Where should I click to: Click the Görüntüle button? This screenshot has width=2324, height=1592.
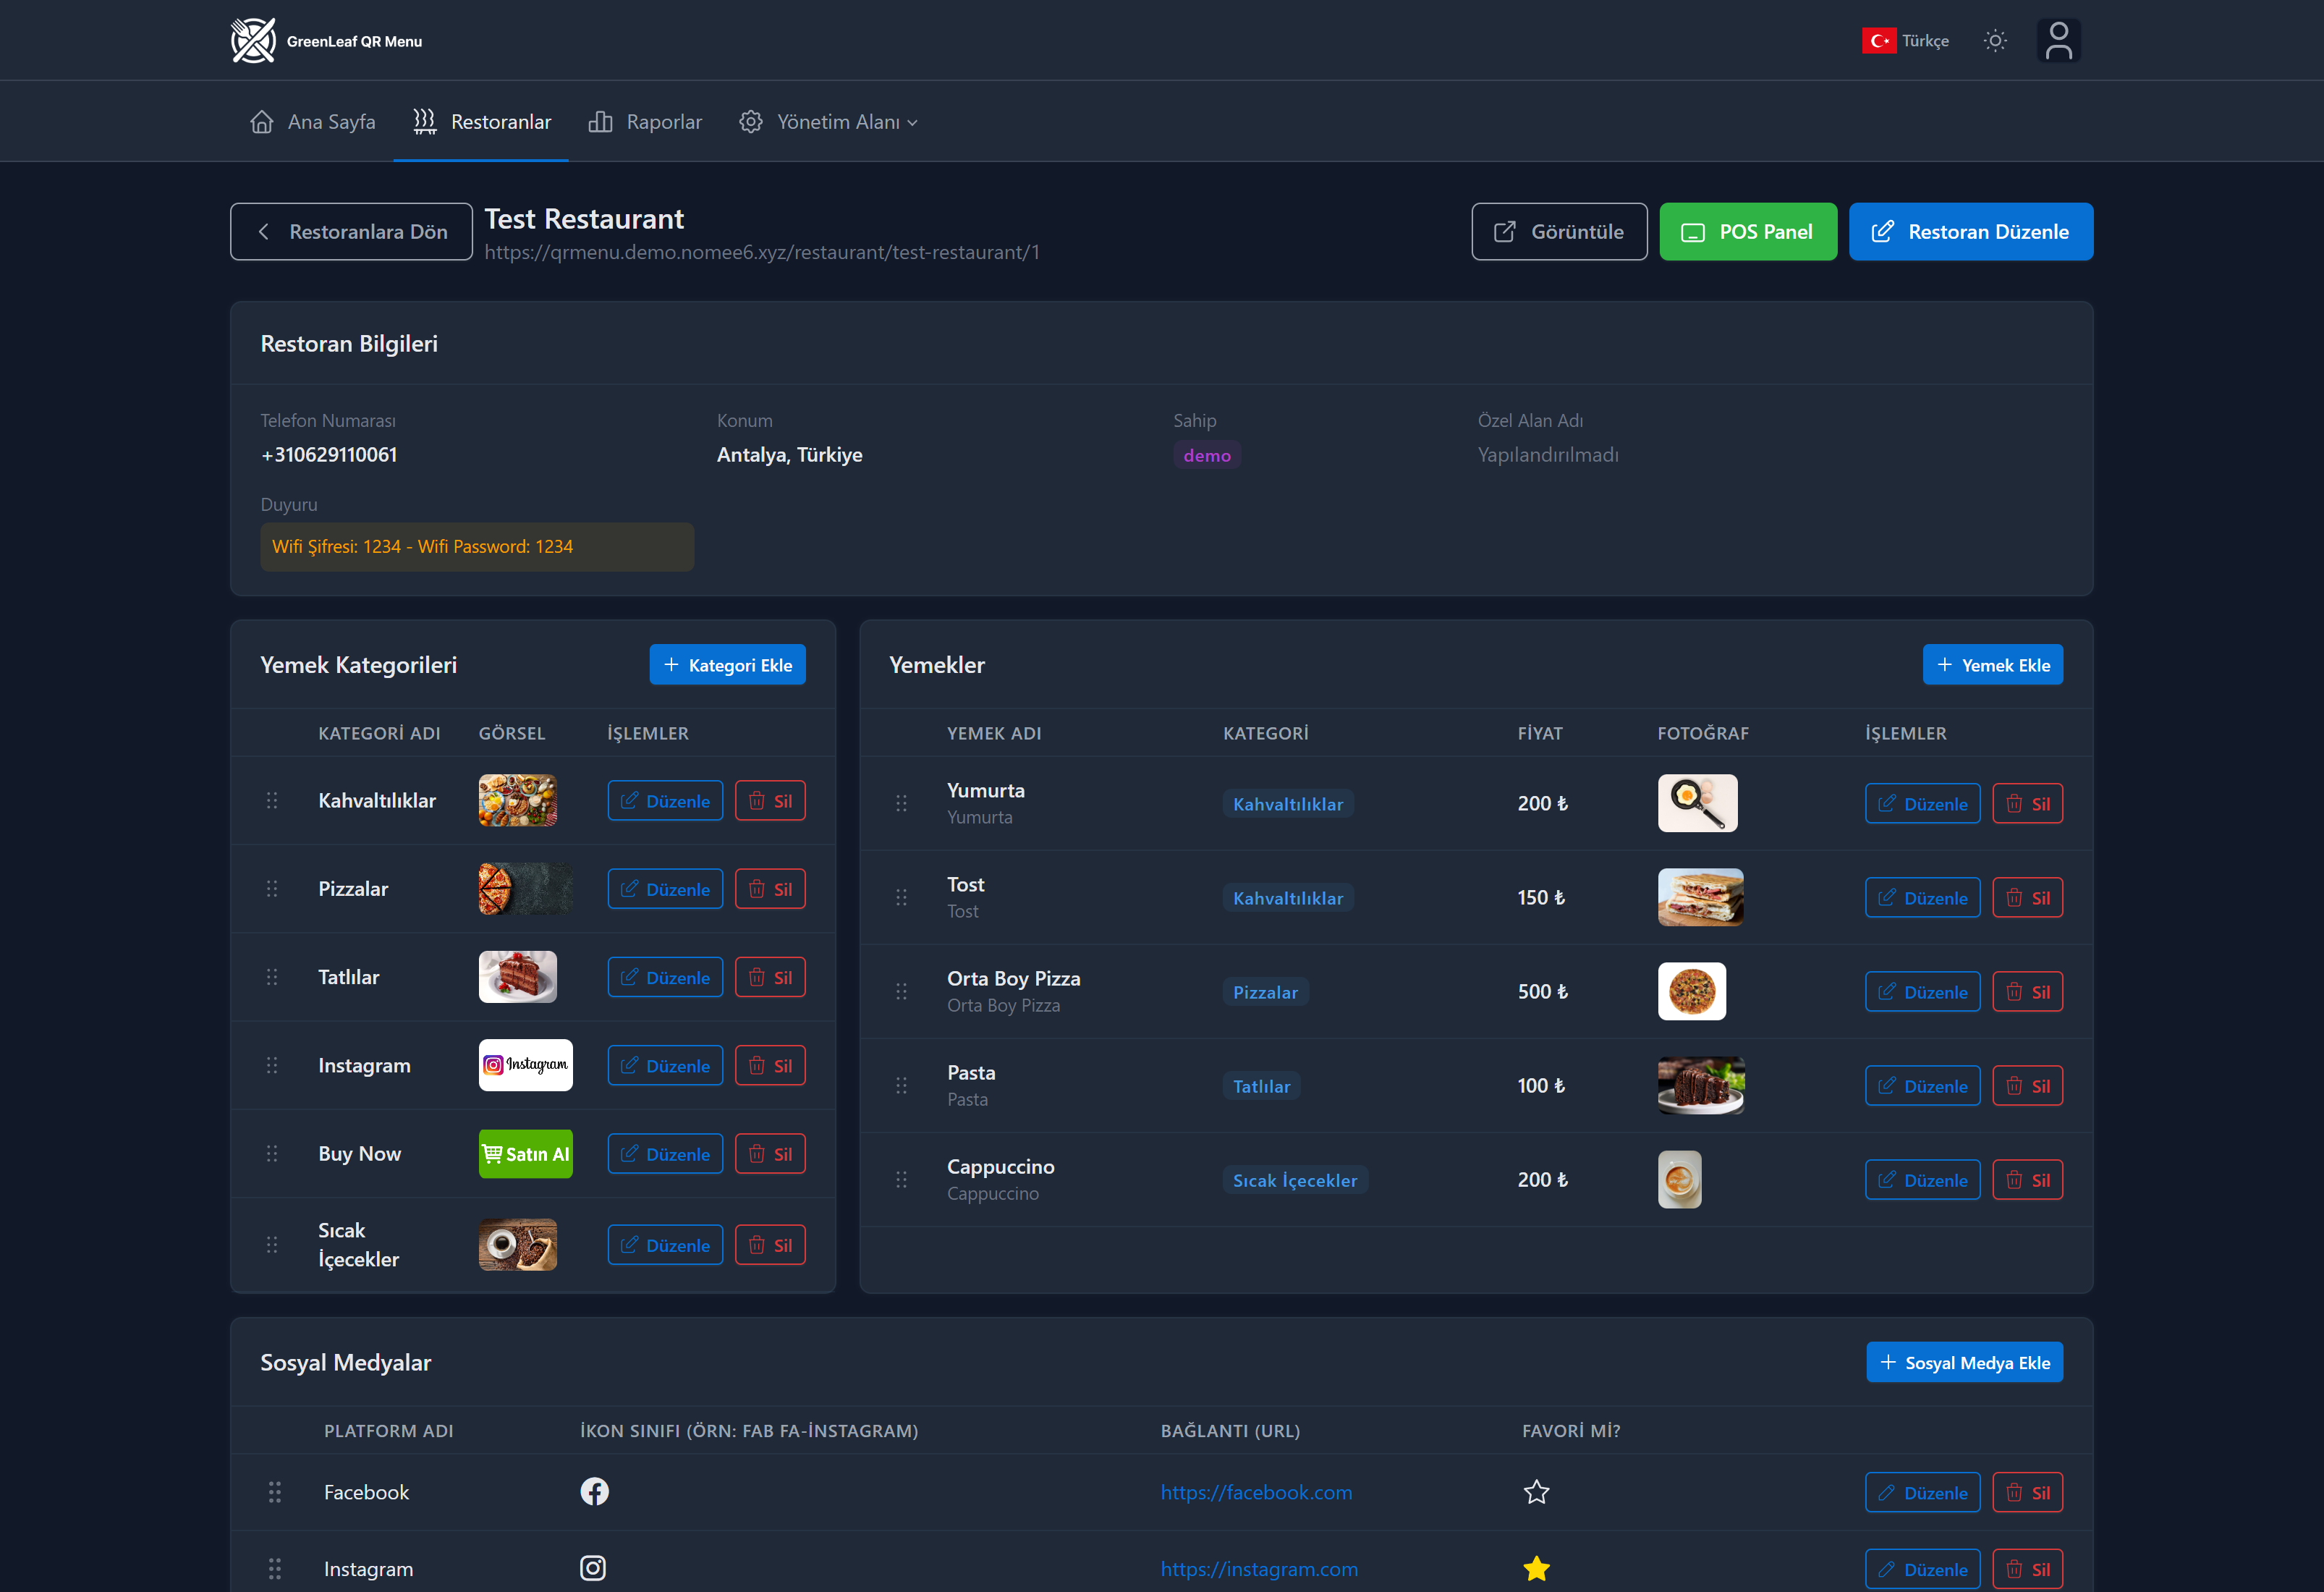click(x=1559, y=232)
